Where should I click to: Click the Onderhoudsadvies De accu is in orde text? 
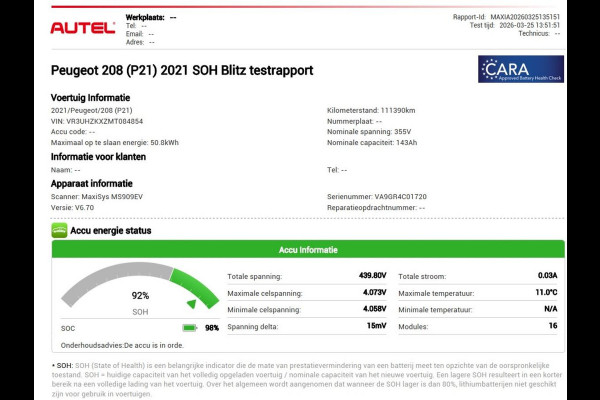point(122,345)
